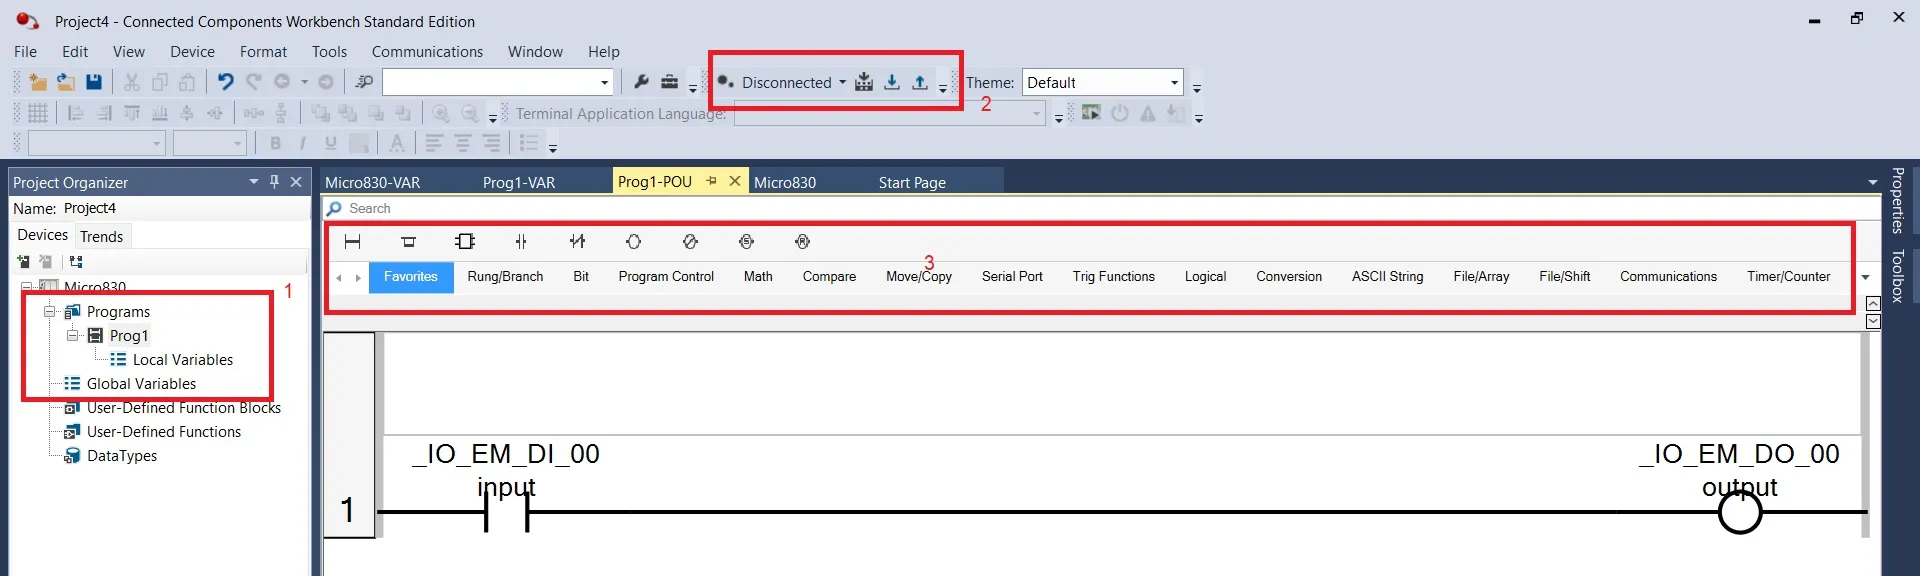This screenshot has width=1920, height=576.
Task: Select the Trends tab in Project Organizer
Action: (x=102, y=236)
